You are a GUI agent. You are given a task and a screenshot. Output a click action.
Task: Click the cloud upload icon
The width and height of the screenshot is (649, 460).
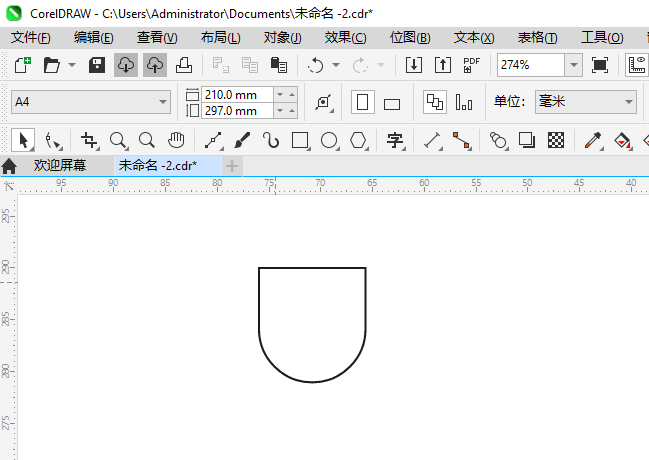tap(155, 65)
